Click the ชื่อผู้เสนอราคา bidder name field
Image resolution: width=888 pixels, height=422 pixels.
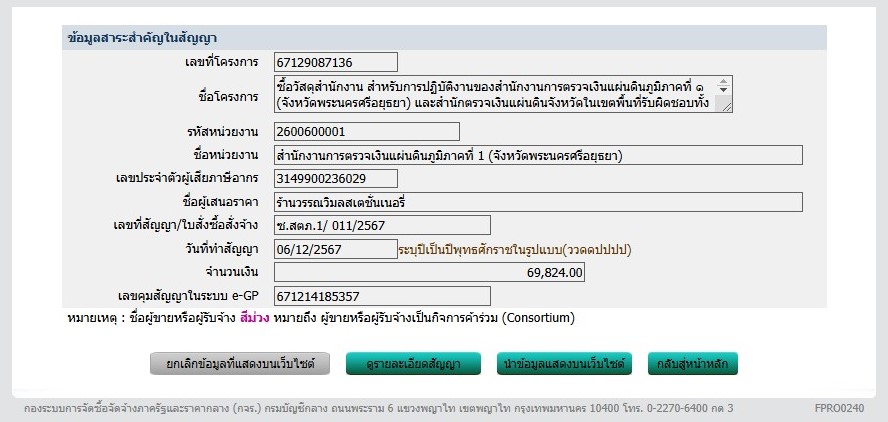tap(538, 202)
